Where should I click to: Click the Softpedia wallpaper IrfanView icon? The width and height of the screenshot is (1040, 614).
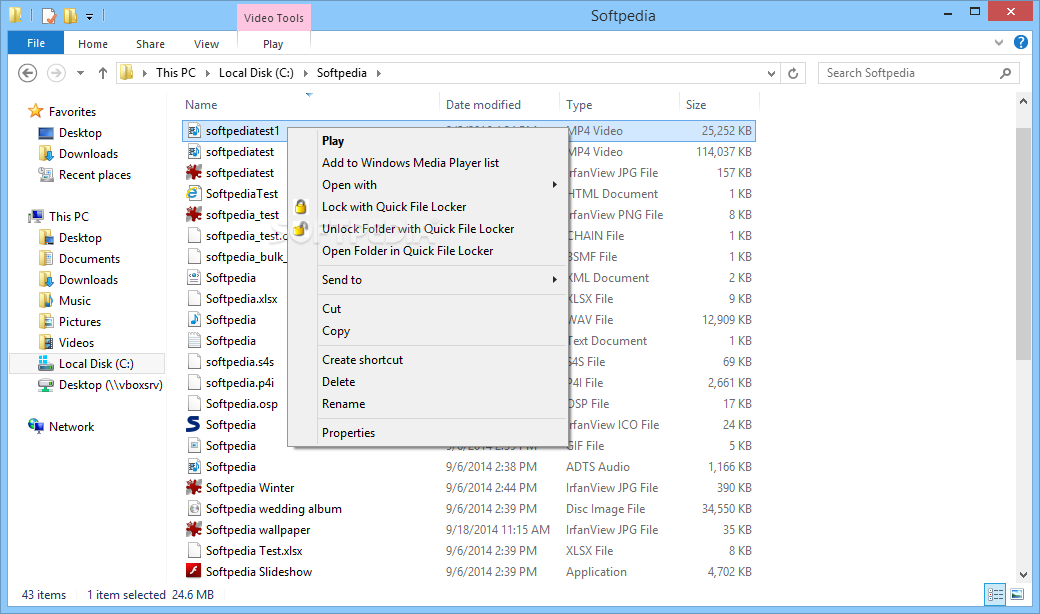194,529
